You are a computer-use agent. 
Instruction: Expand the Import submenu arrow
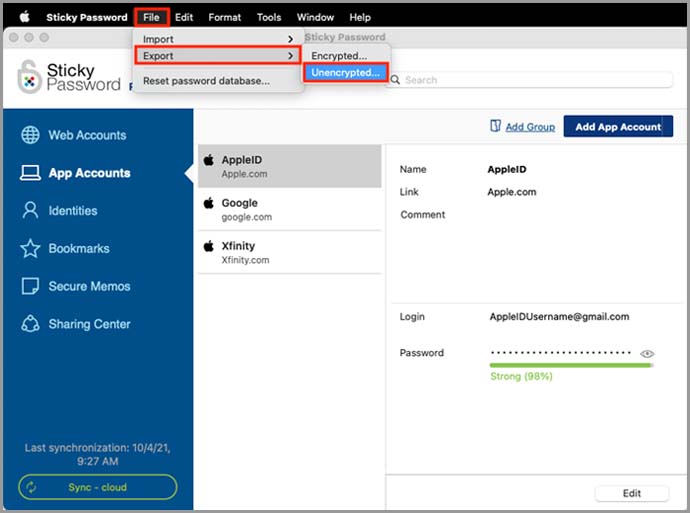(290, 39)
